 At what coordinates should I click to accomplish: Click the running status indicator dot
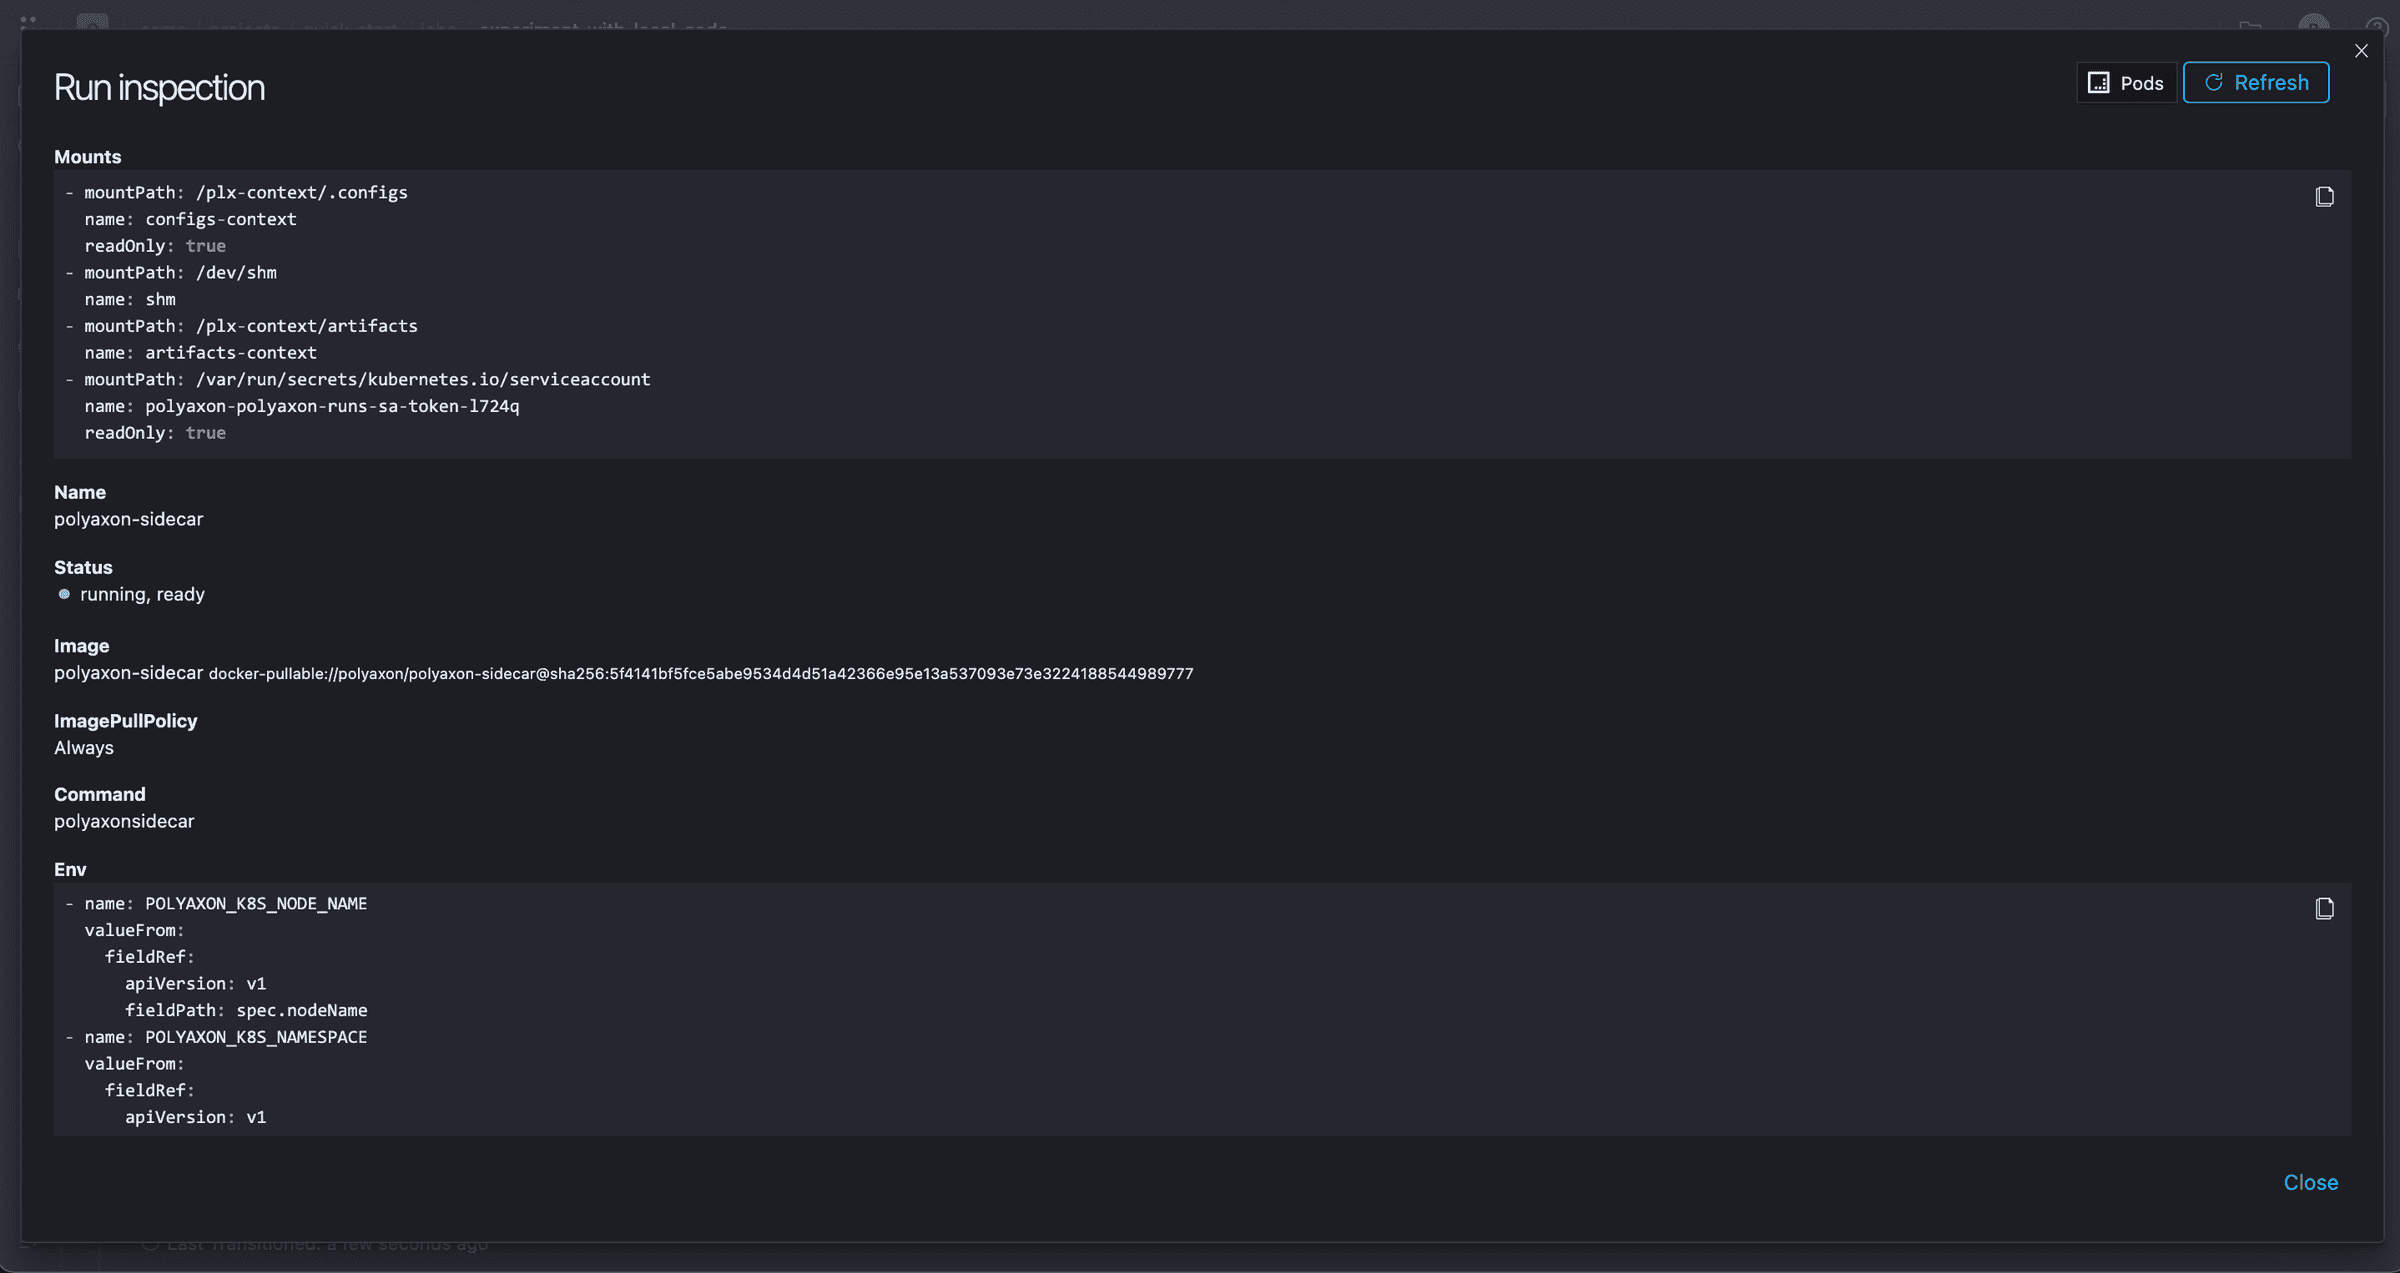tap(64, 594)
